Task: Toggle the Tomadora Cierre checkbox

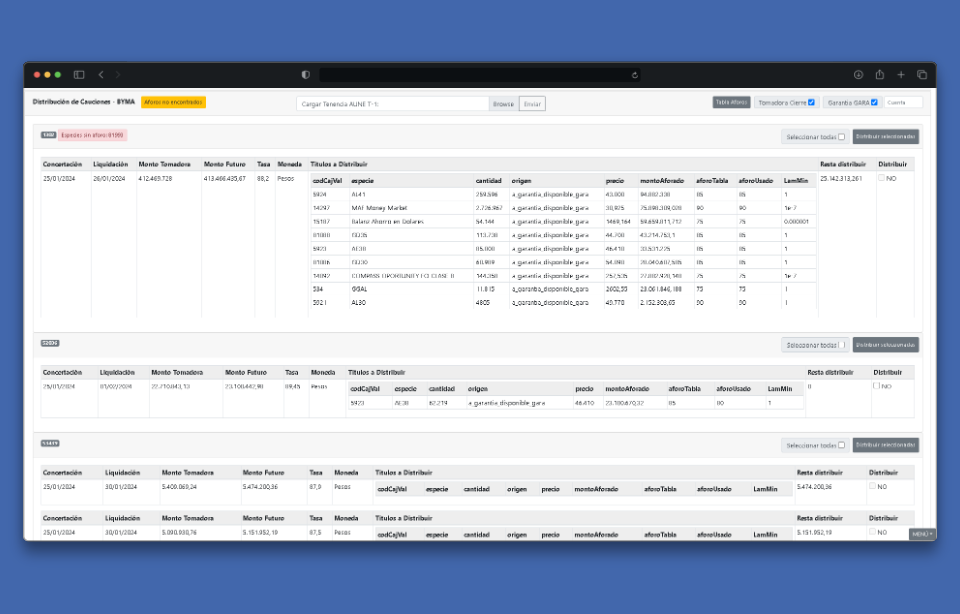Action: pos(811,102)
